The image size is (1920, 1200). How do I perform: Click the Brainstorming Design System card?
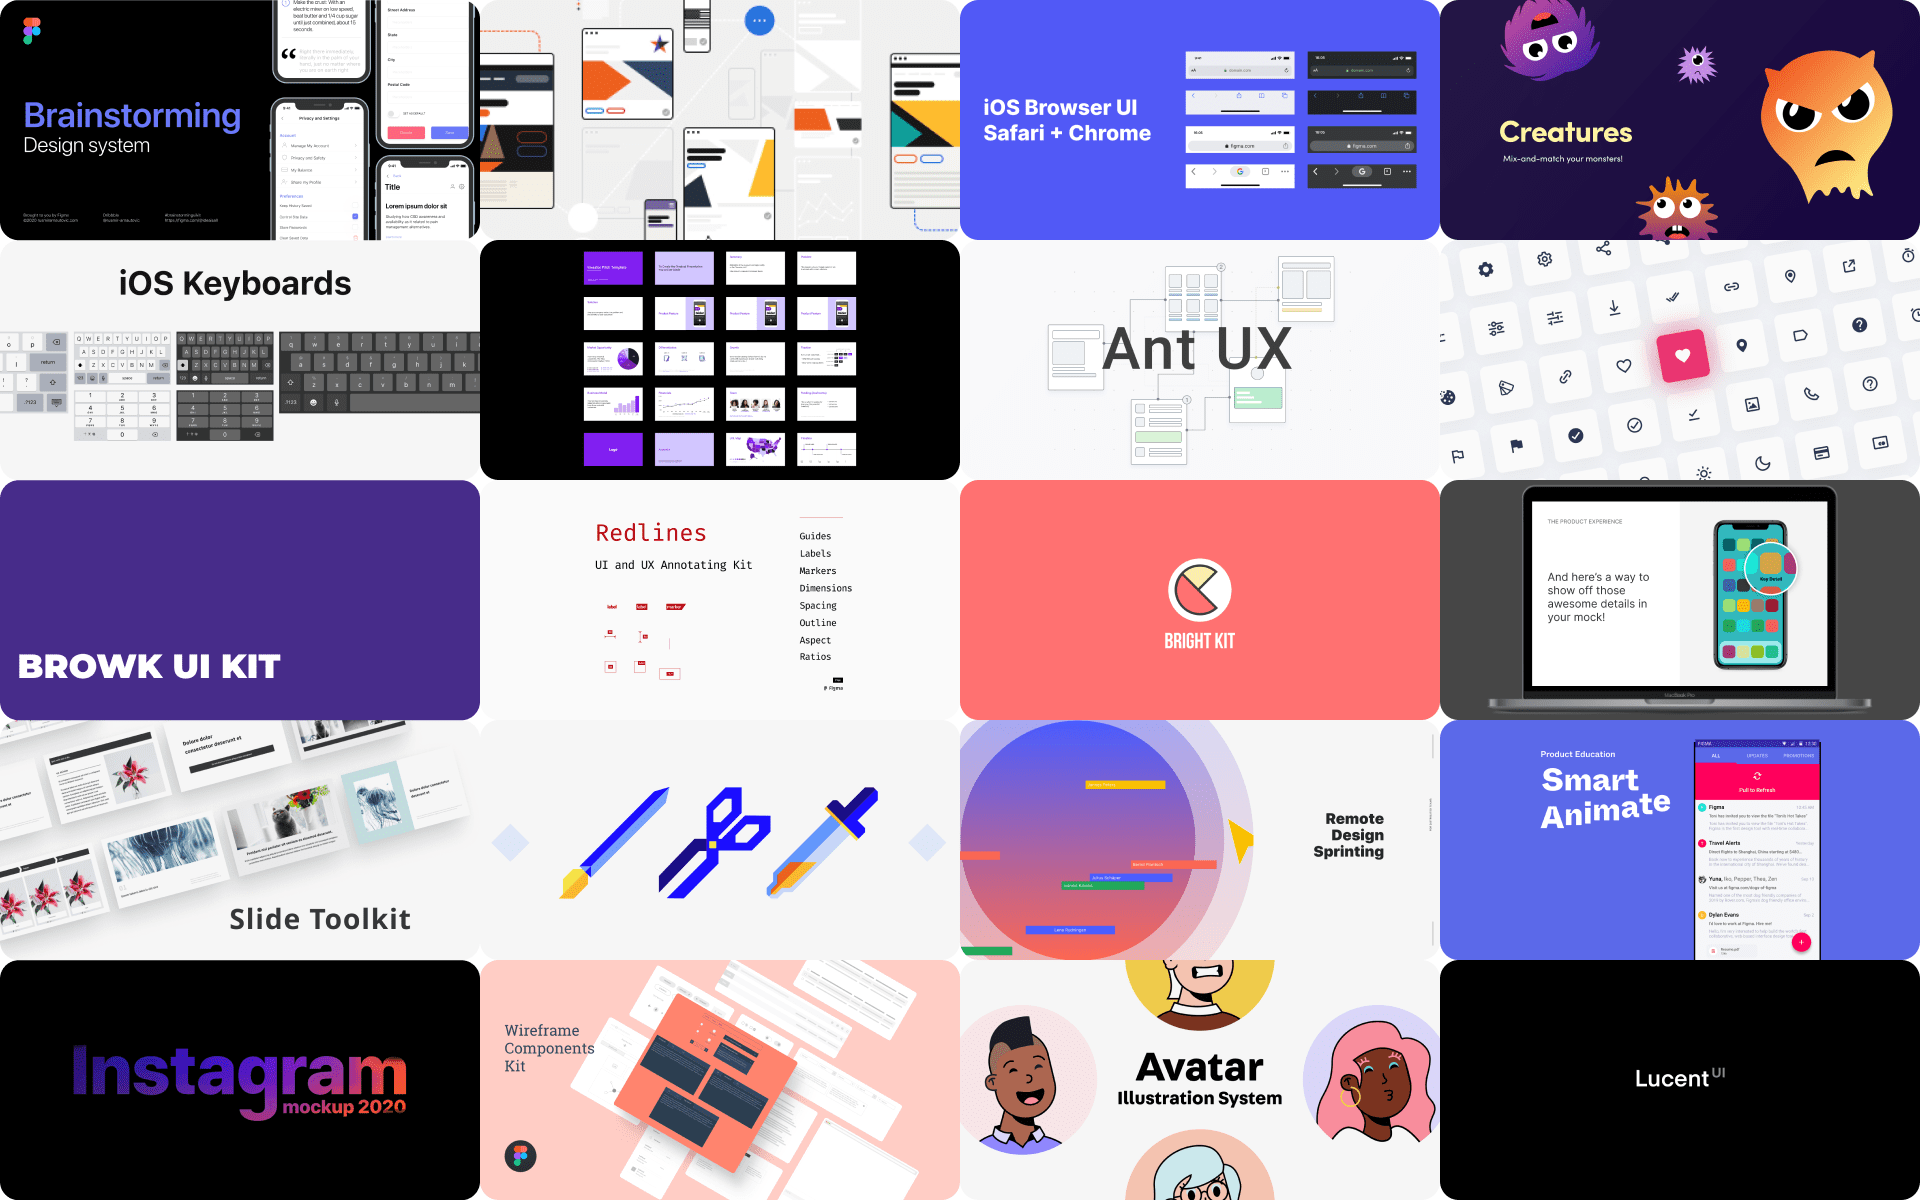pyautogui.click(x=241, y=120)
